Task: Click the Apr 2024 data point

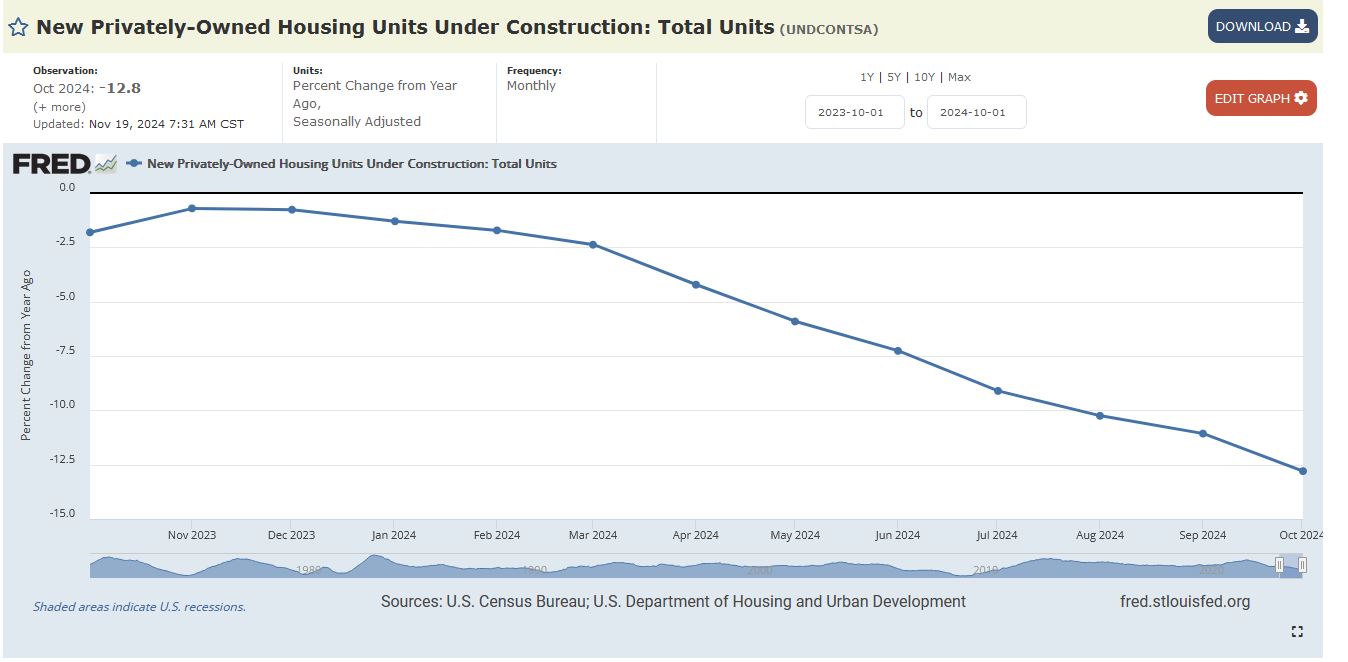Action: (x=696, y=285)
